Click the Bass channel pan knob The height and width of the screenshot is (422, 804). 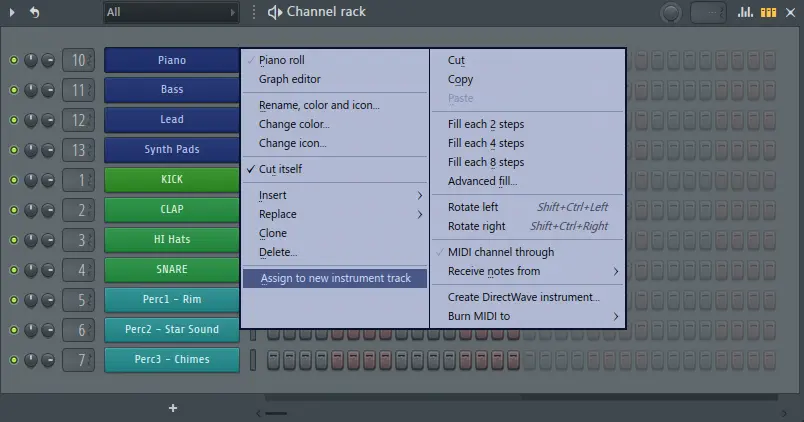click(31, 90)
